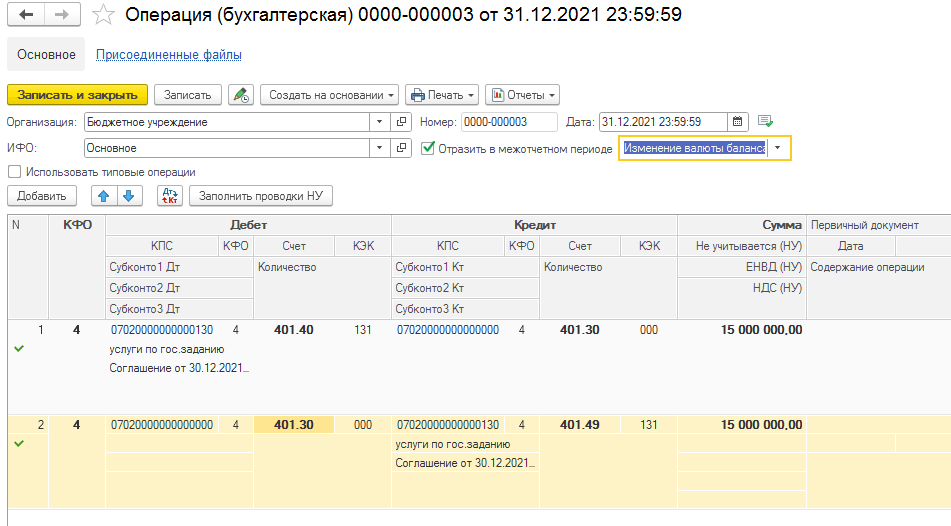Mark document as favorite with star
This screenshot has width=951, height=526.
coord(103,15)
